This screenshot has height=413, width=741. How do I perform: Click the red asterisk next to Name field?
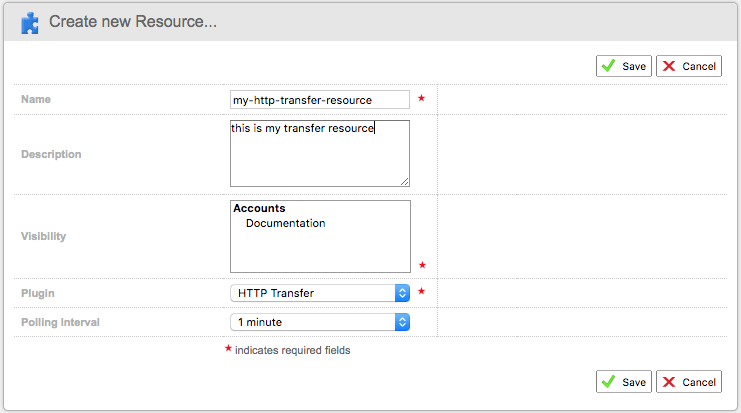tap(421, 99)
